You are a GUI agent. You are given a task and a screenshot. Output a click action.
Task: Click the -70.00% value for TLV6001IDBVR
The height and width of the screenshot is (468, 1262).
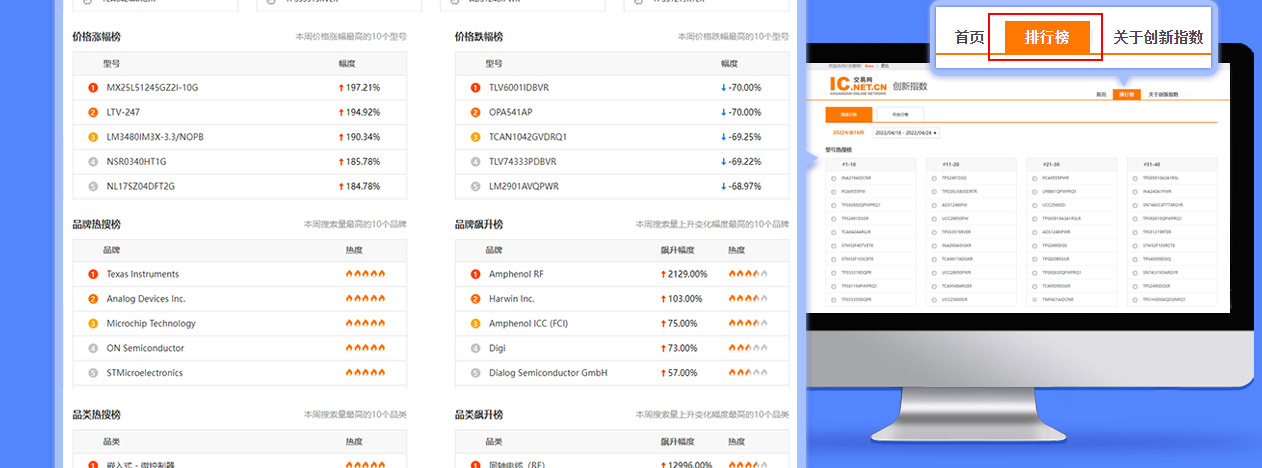(745, 87)
